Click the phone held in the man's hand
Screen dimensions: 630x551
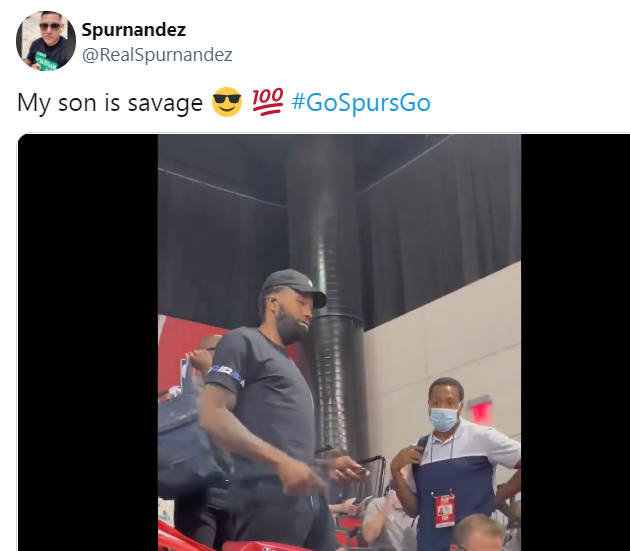pyautogui.click(x=361, y=471)
